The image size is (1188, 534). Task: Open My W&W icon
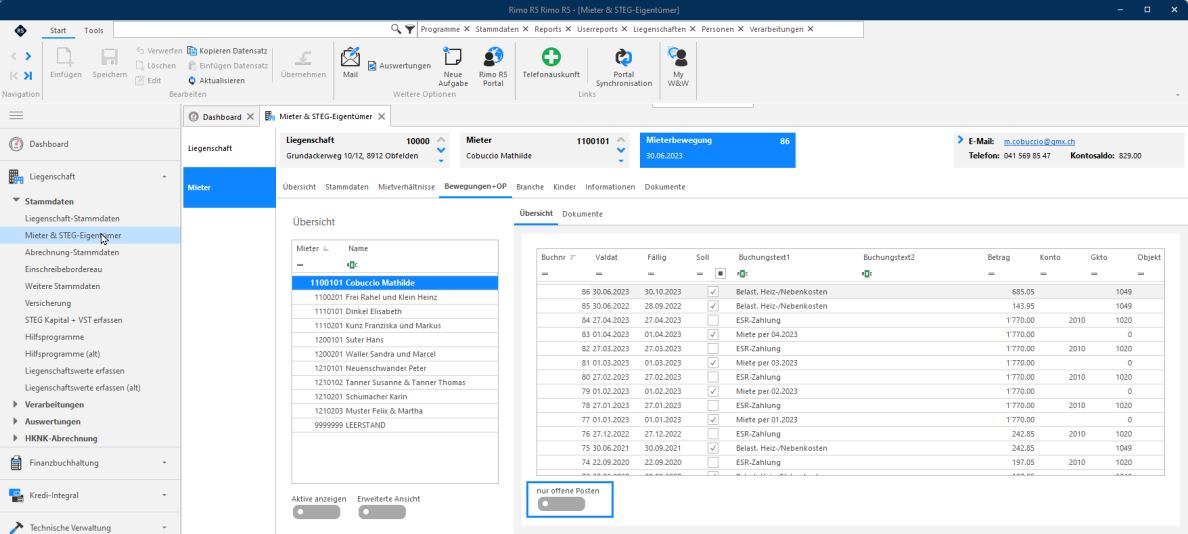point(677,57)
